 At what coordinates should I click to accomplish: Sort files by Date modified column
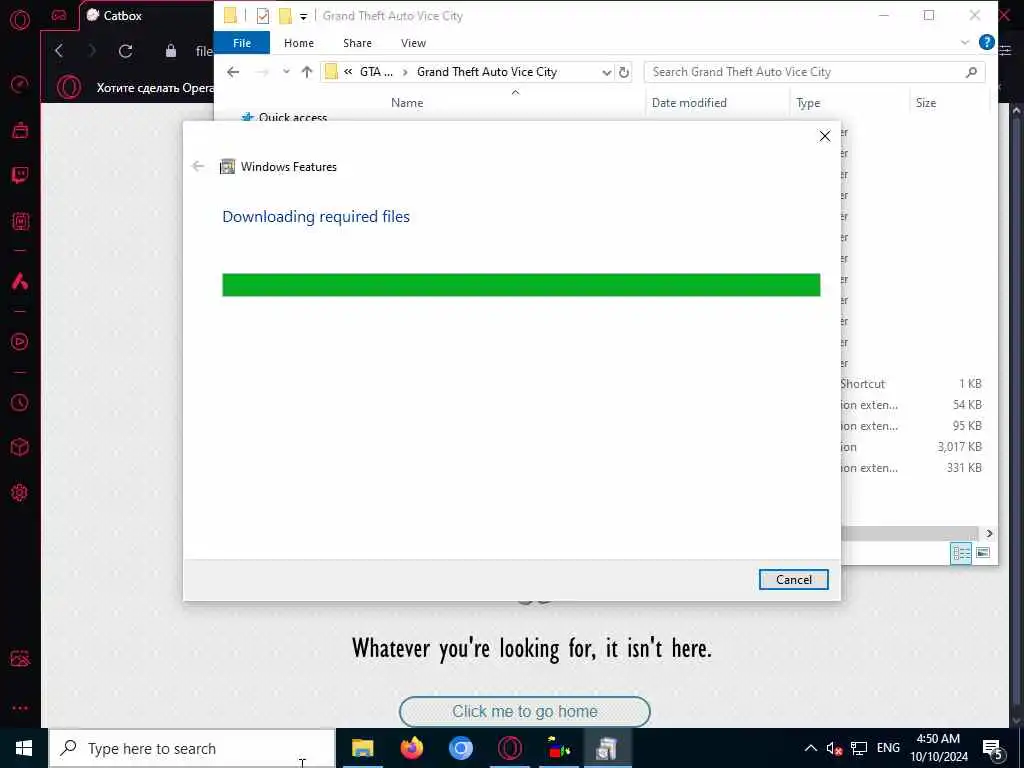click(x=689, y=103)
